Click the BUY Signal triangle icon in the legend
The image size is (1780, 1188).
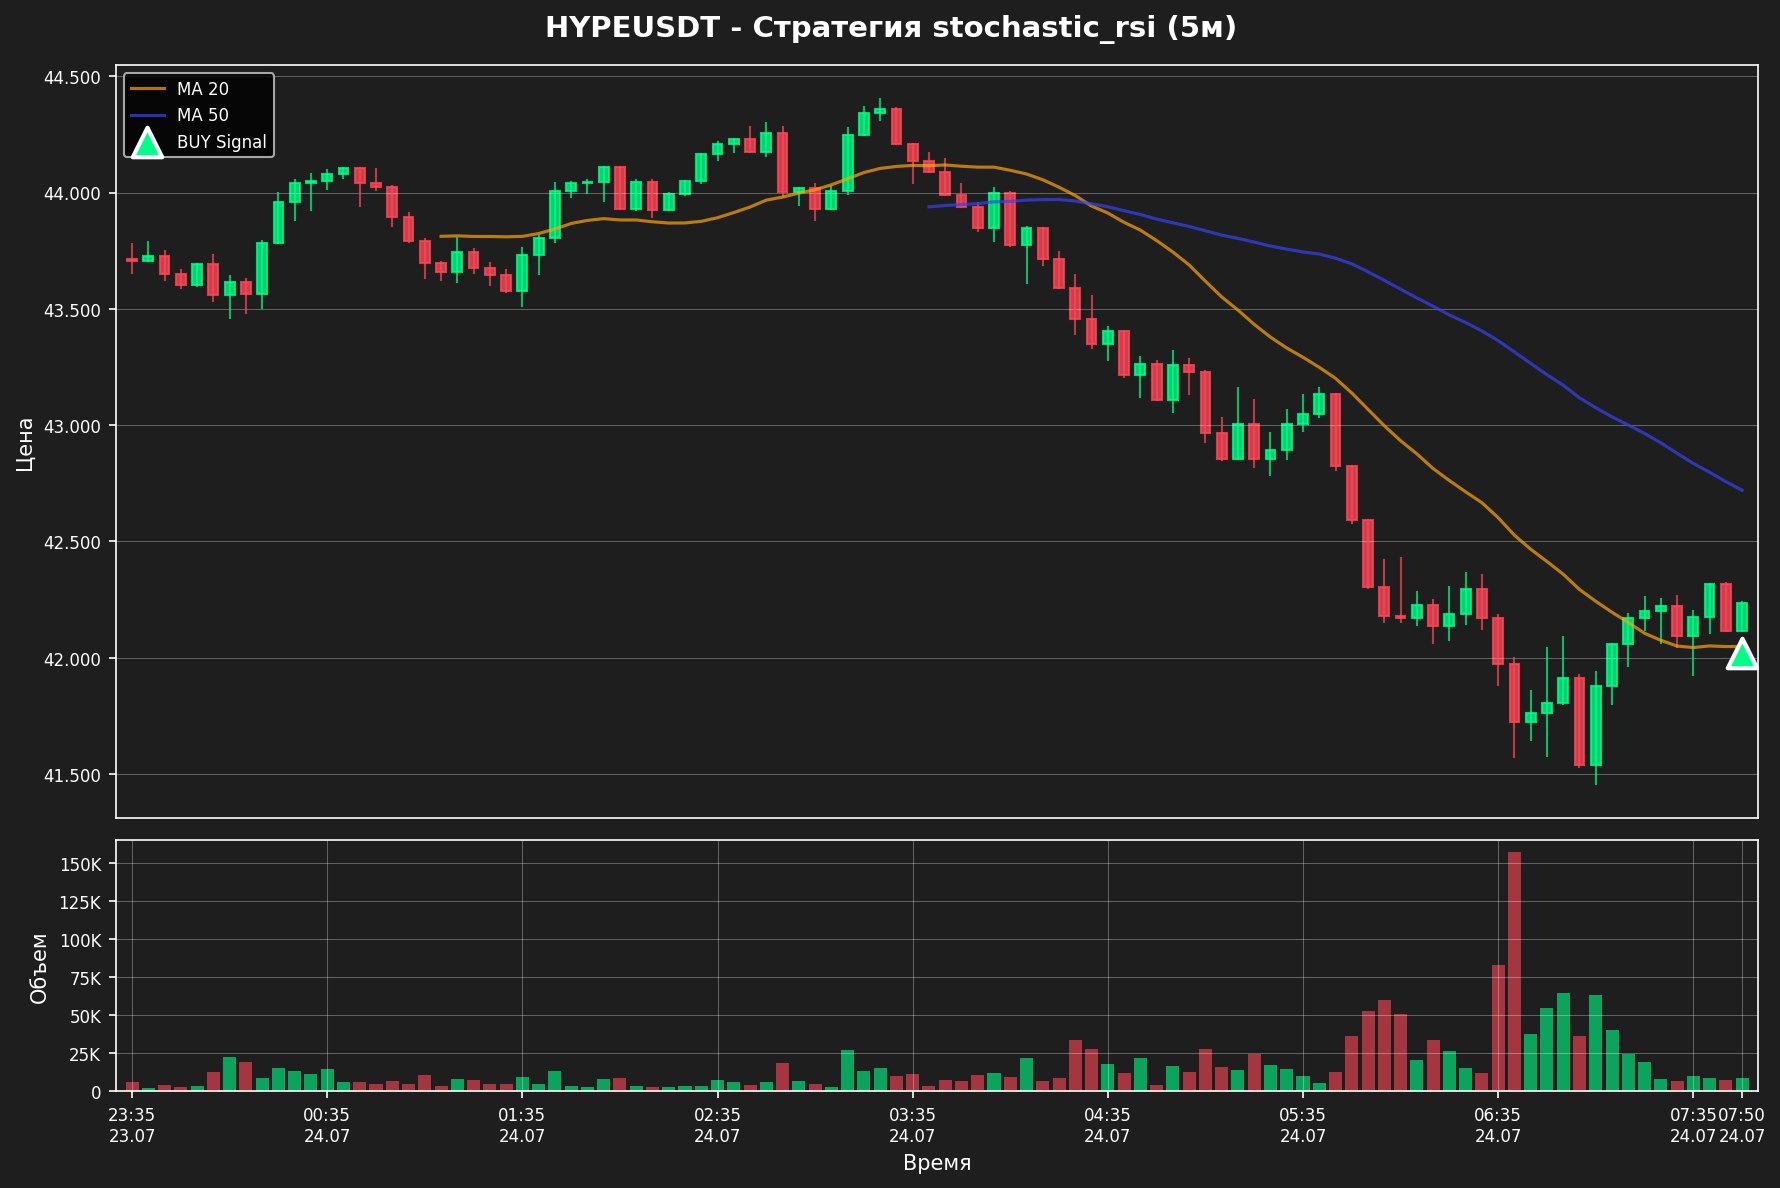click(x=147, y=143)
